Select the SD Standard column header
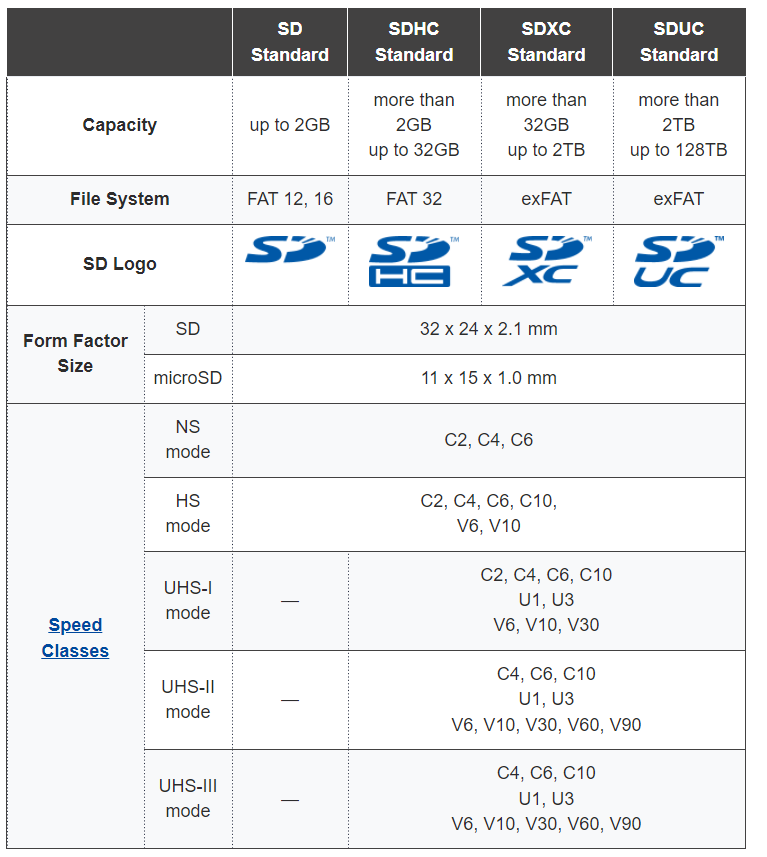Viewport: 767px width, 857px height. 290,42
